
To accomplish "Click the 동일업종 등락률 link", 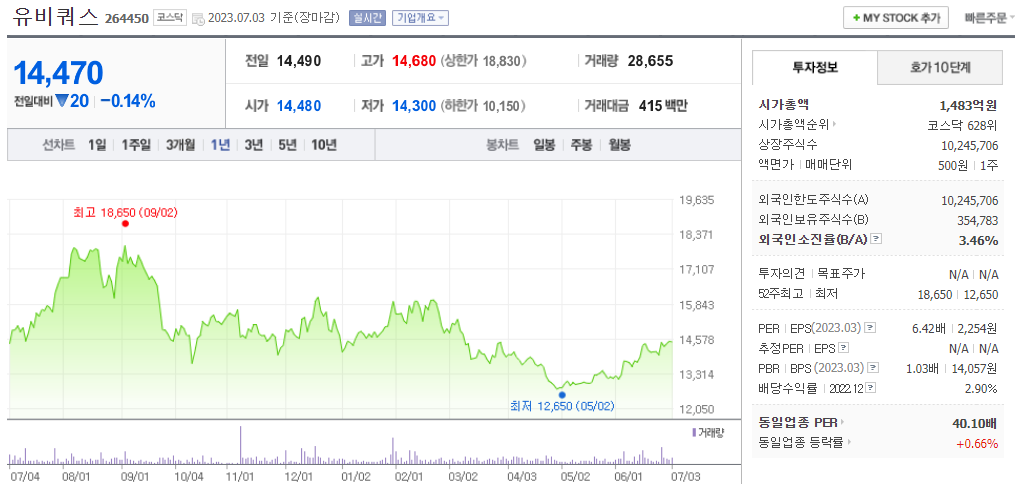I will [802, 443].
